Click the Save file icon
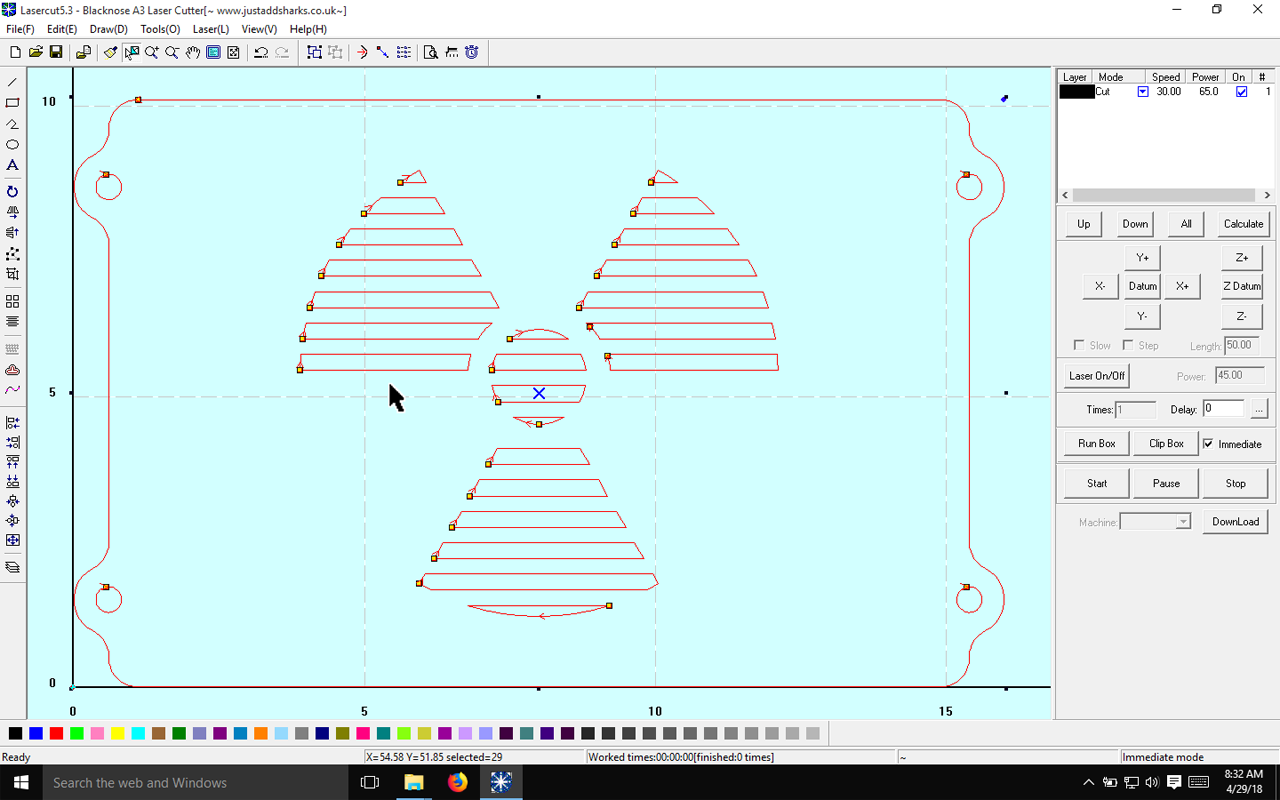Viewport: 1280px width, 800px height. (x=55, y=52)
